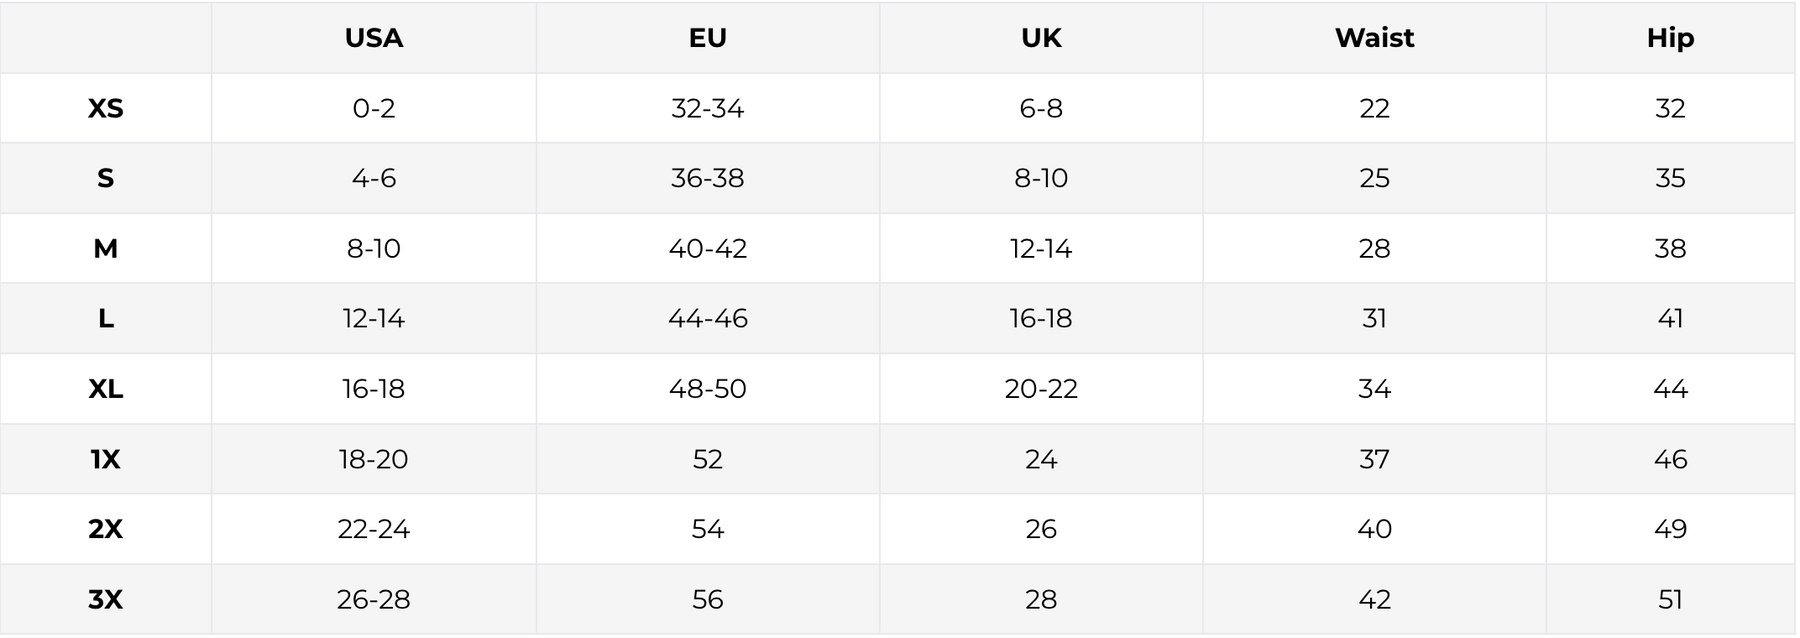This screenshot has height=638, width=1800.
Task: Click the UK column header
Action: (1041, 38)
